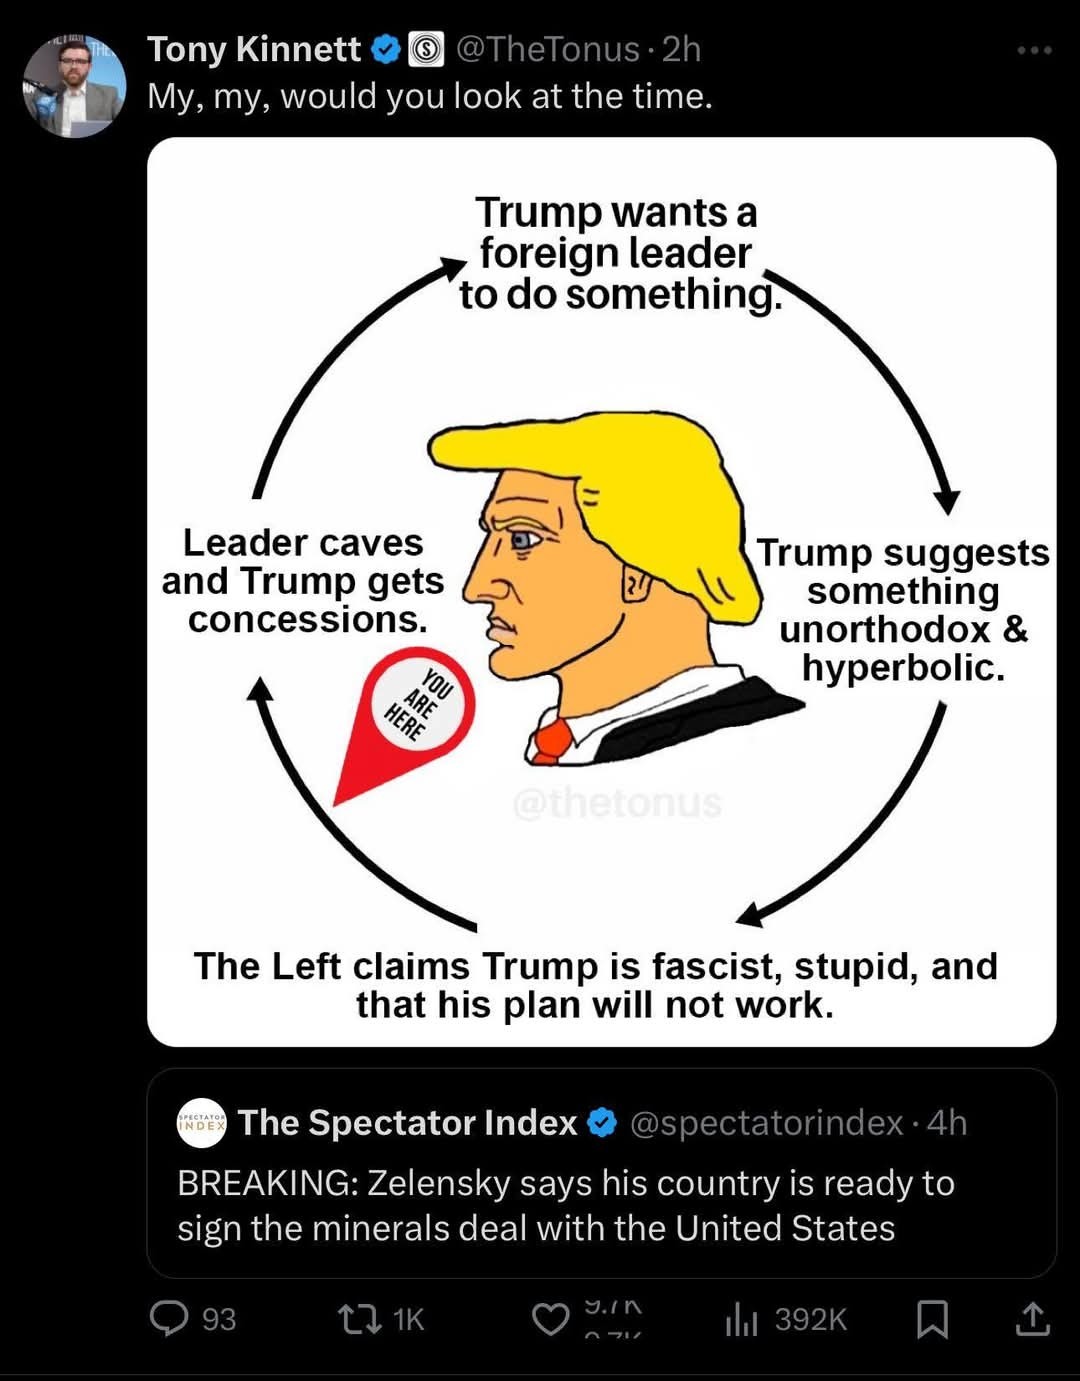Bookmark this tweet

pyautogui.click(x=932, y=1319)
